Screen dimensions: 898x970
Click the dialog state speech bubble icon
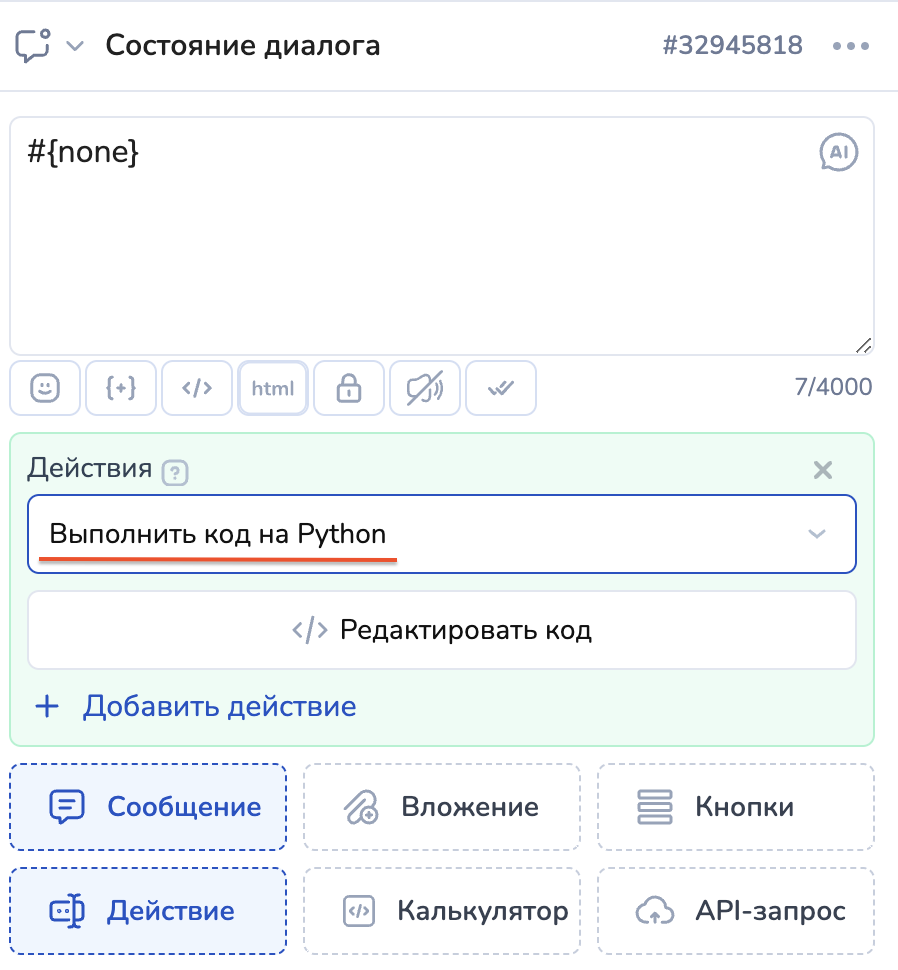click(x=33, y=46)
